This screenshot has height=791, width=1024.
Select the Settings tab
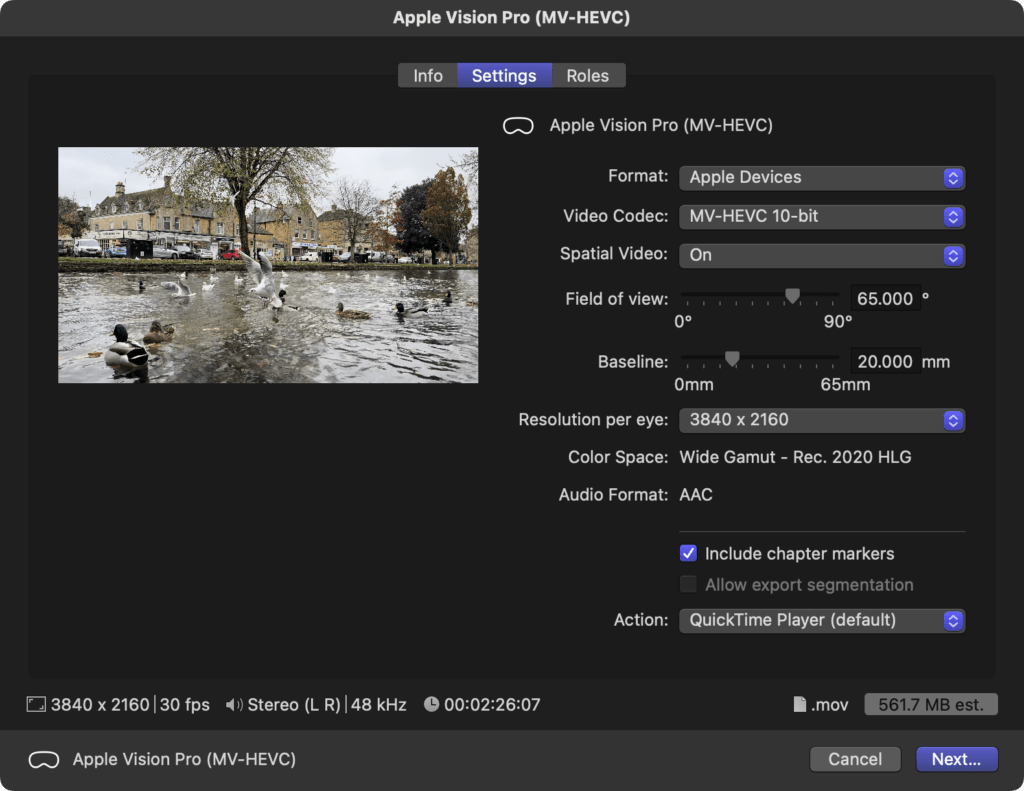(504, 76)
